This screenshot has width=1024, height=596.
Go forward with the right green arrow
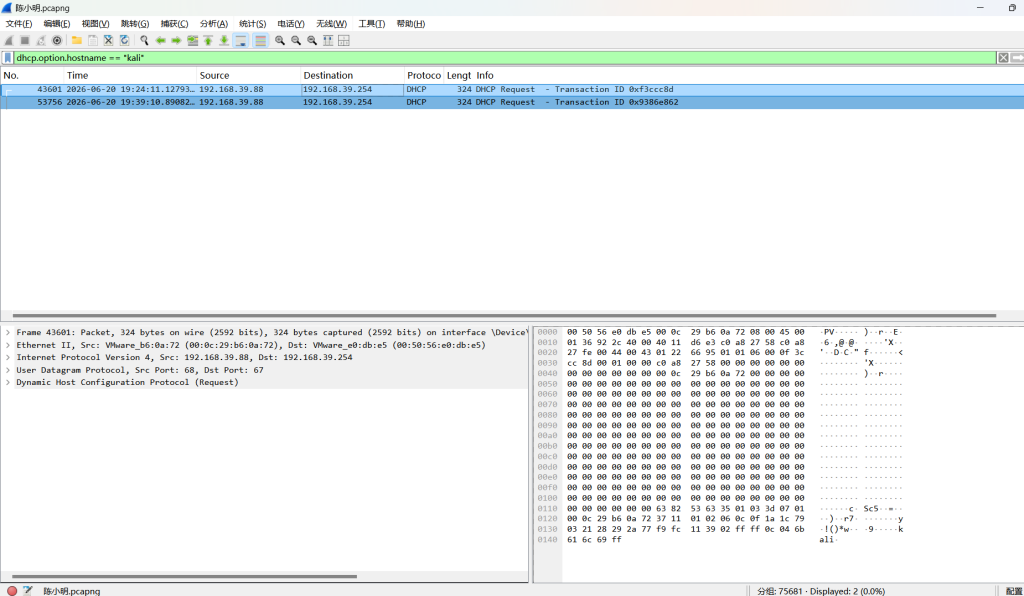(x=176, y=40)
